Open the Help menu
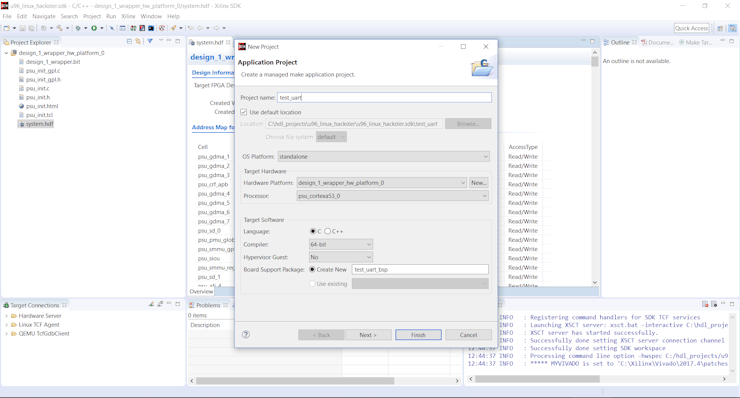The image size is (740, 398). pos(173,16)
